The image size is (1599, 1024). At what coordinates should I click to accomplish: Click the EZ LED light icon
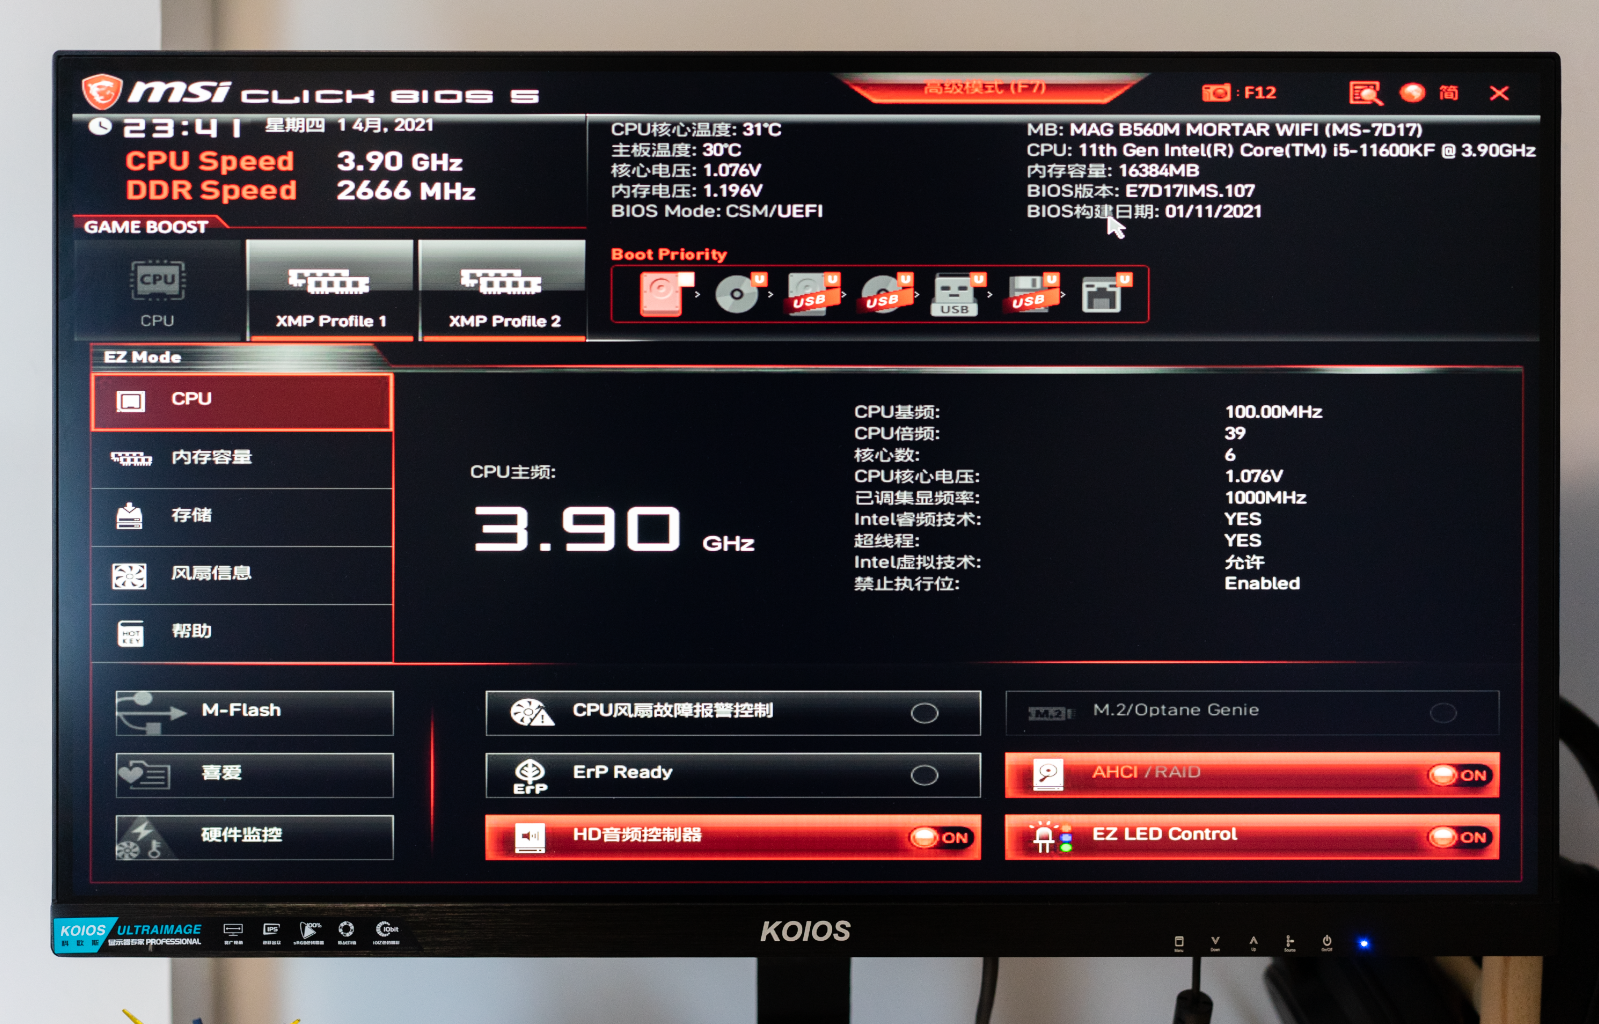point(1050,838)
